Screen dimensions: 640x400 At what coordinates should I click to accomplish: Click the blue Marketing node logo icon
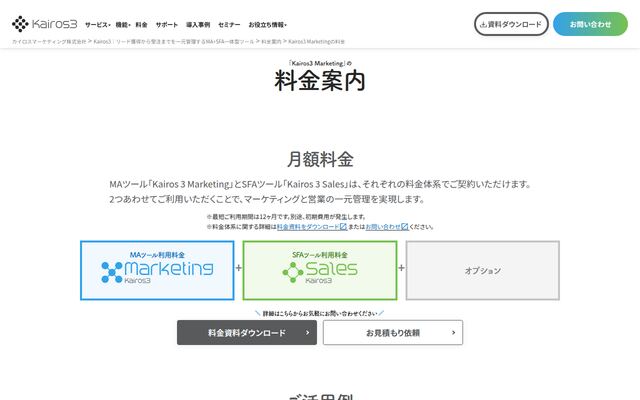point(112,272)
